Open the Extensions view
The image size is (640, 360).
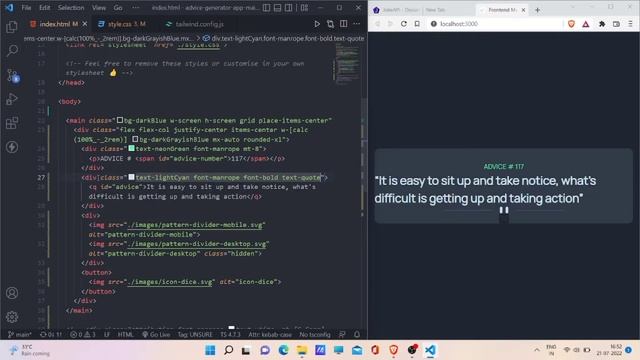pyautogui.click(x=12, y=123)
